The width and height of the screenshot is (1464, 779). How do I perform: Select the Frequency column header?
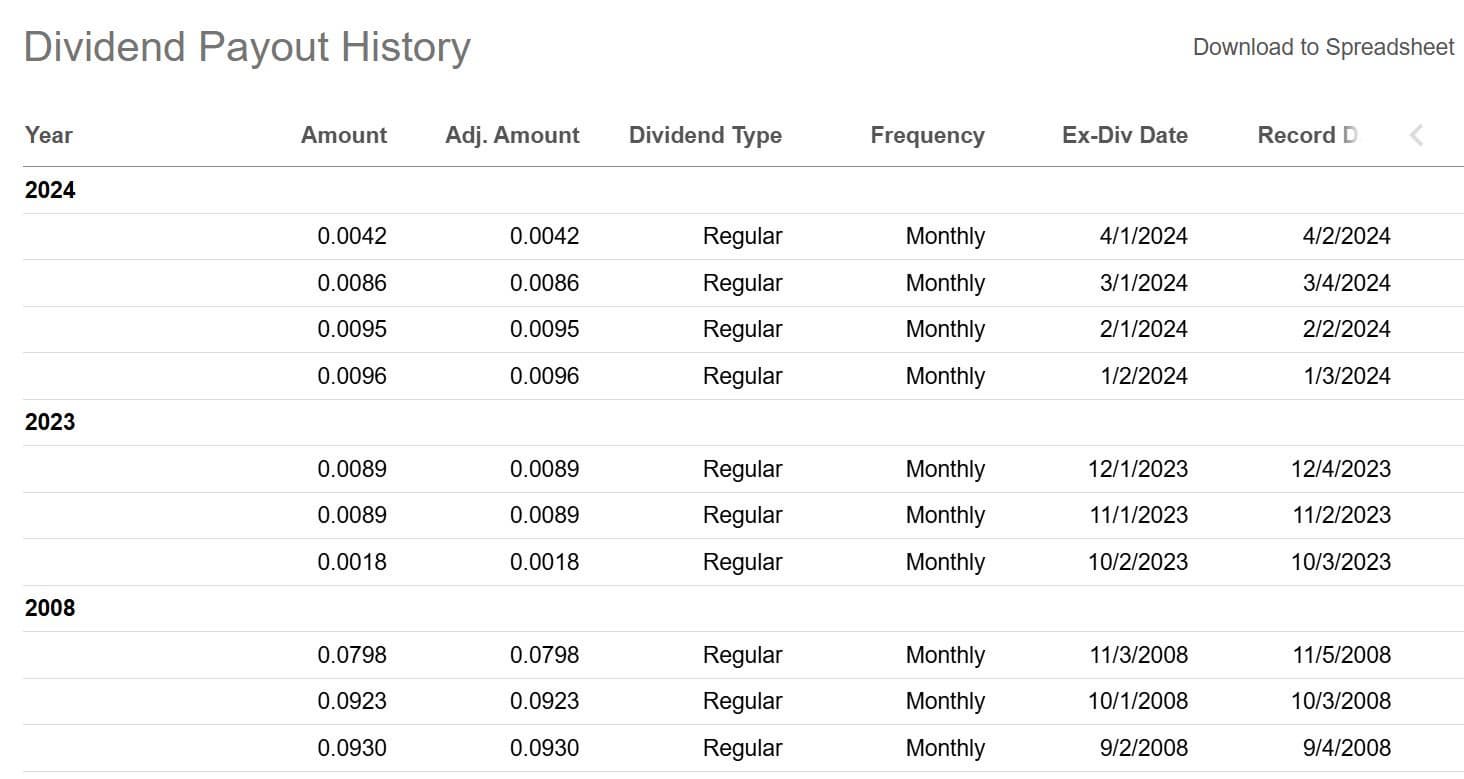pos(927,135)
